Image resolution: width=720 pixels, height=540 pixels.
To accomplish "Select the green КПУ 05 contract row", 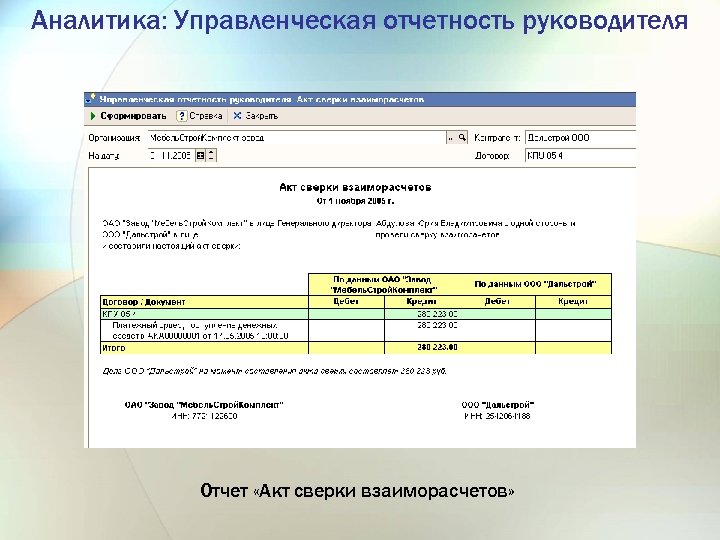I will 356,314.
